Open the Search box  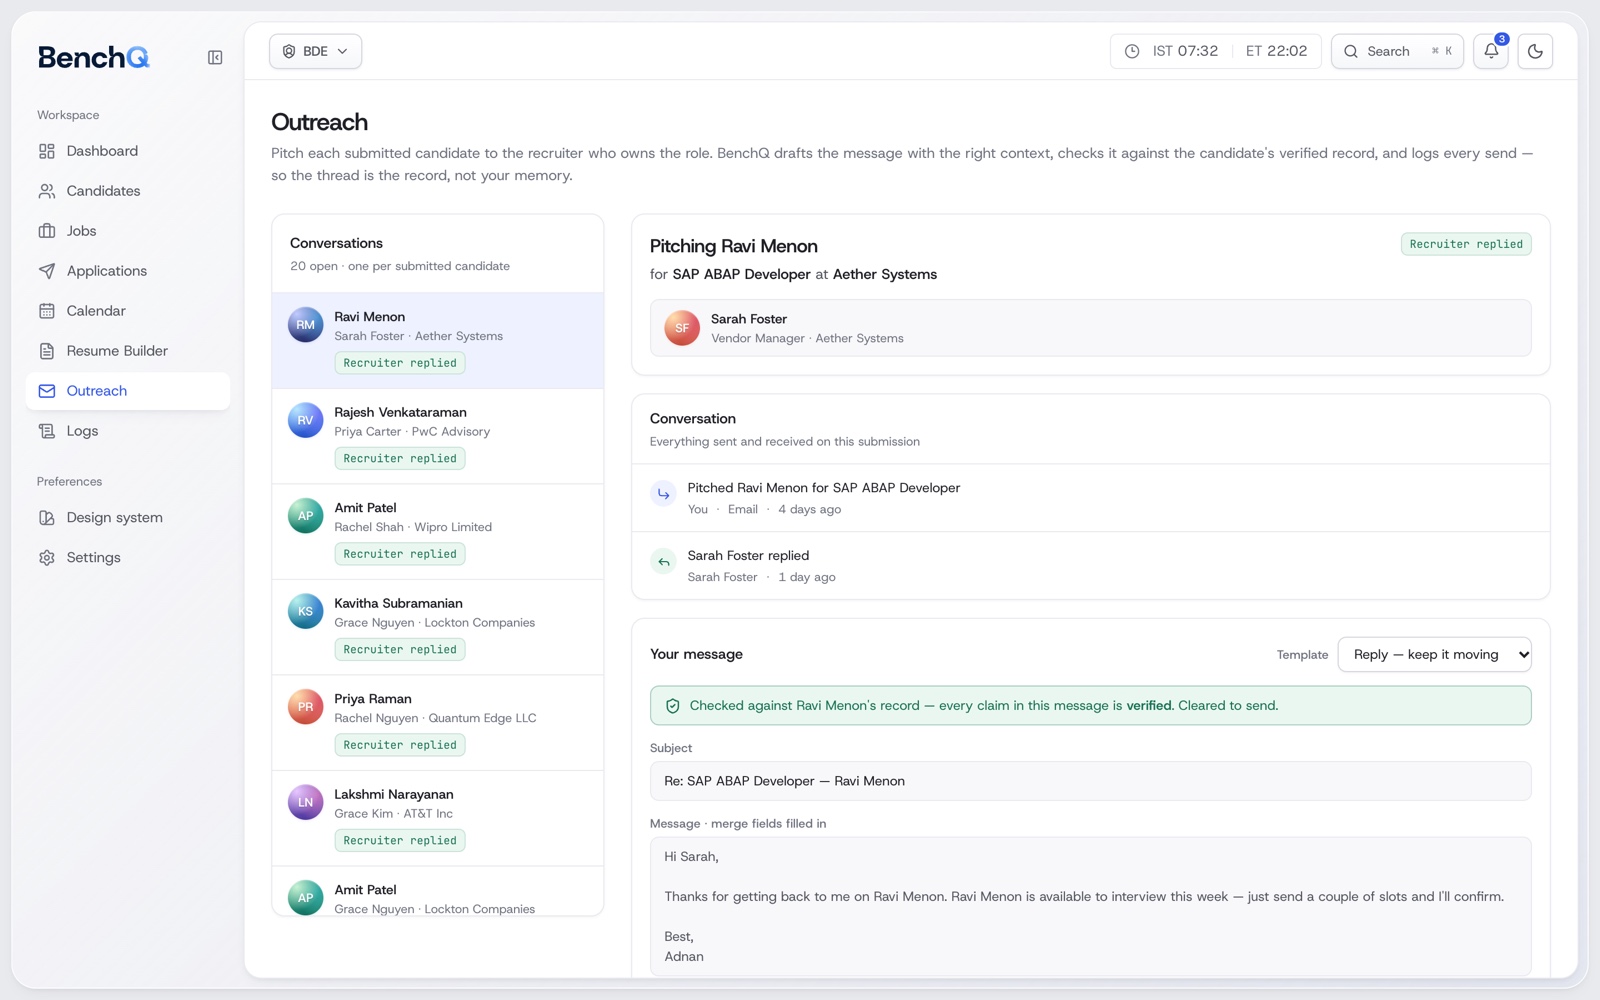click(1397, 51)
